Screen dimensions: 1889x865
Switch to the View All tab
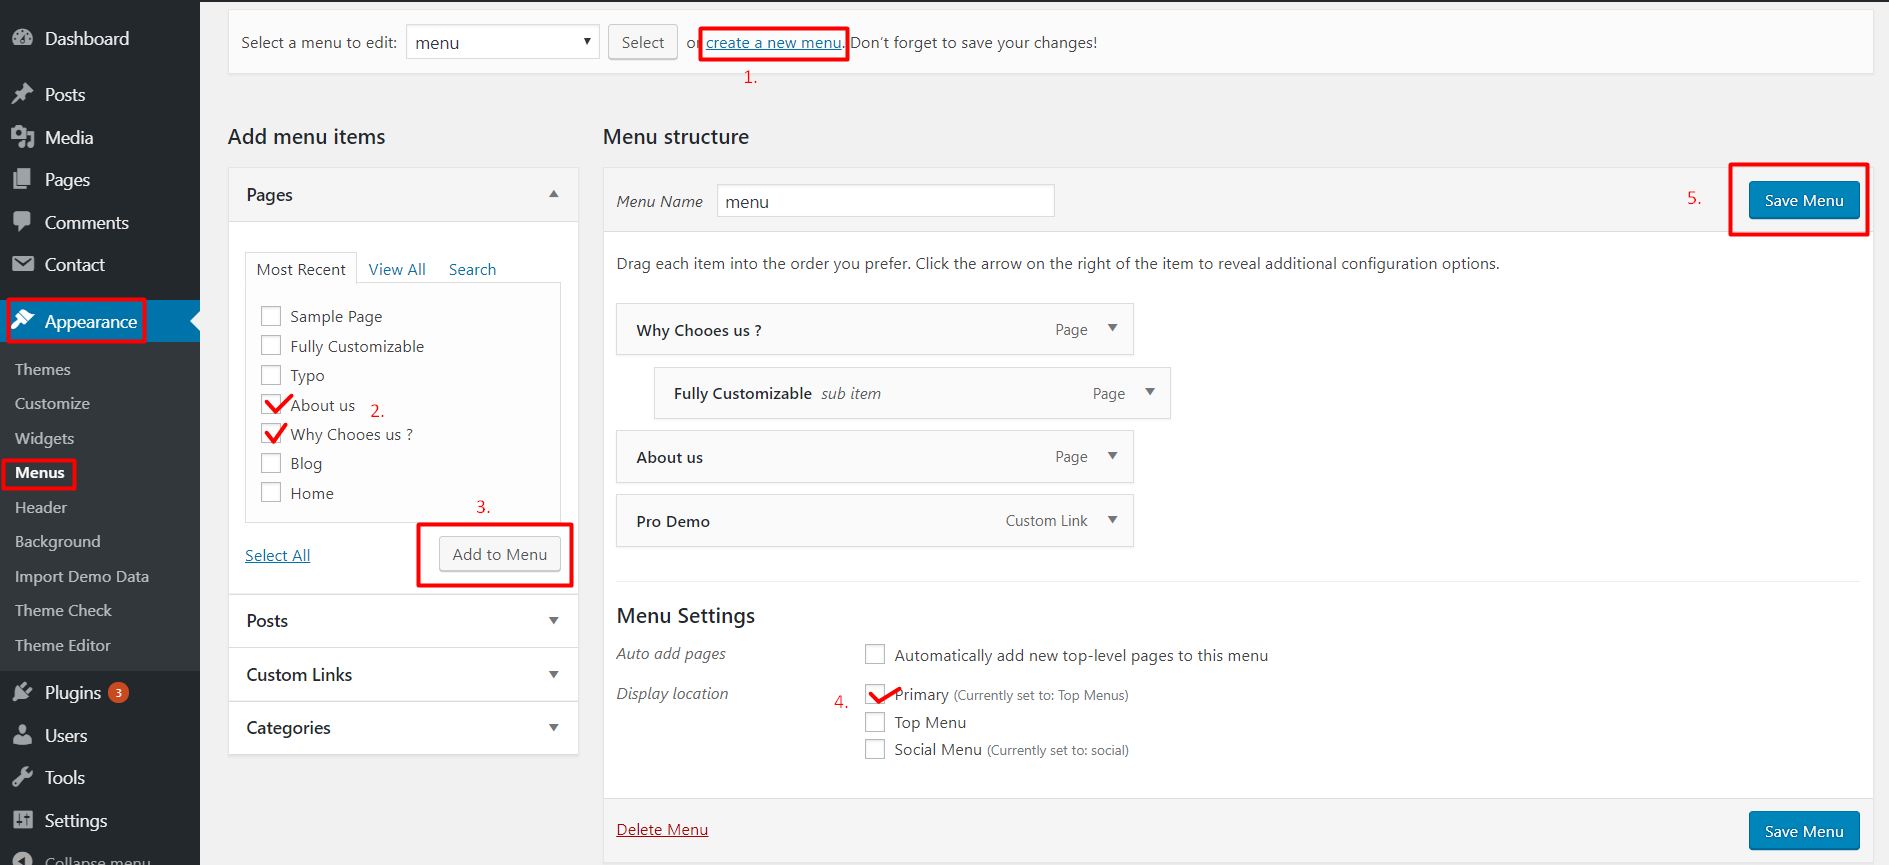point(397,269)
